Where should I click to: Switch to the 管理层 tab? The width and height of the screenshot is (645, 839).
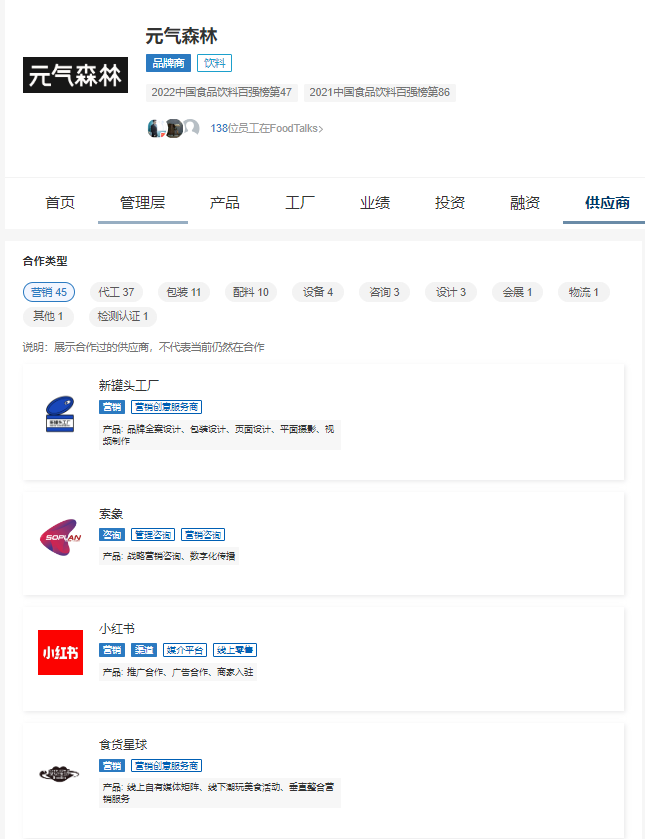142,203
